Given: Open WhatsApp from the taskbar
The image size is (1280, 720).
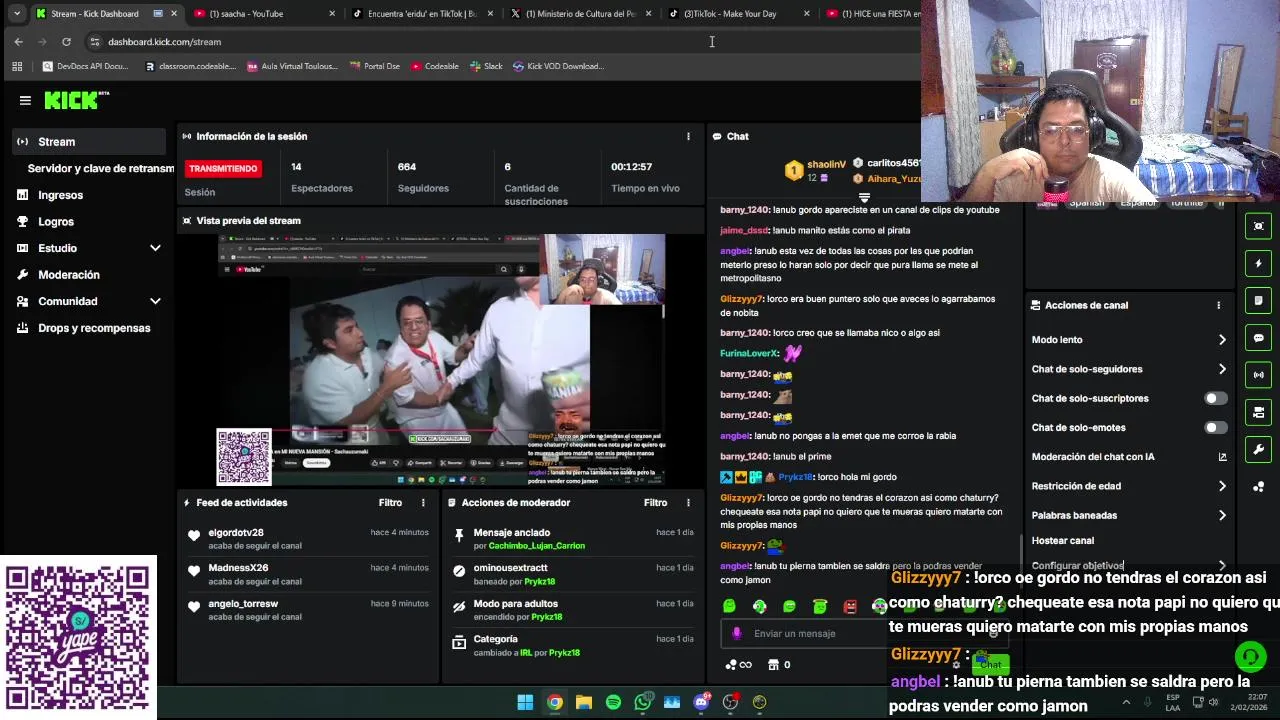Looking at the screenshot, I should pyautogui.click(x=643, y=702).
